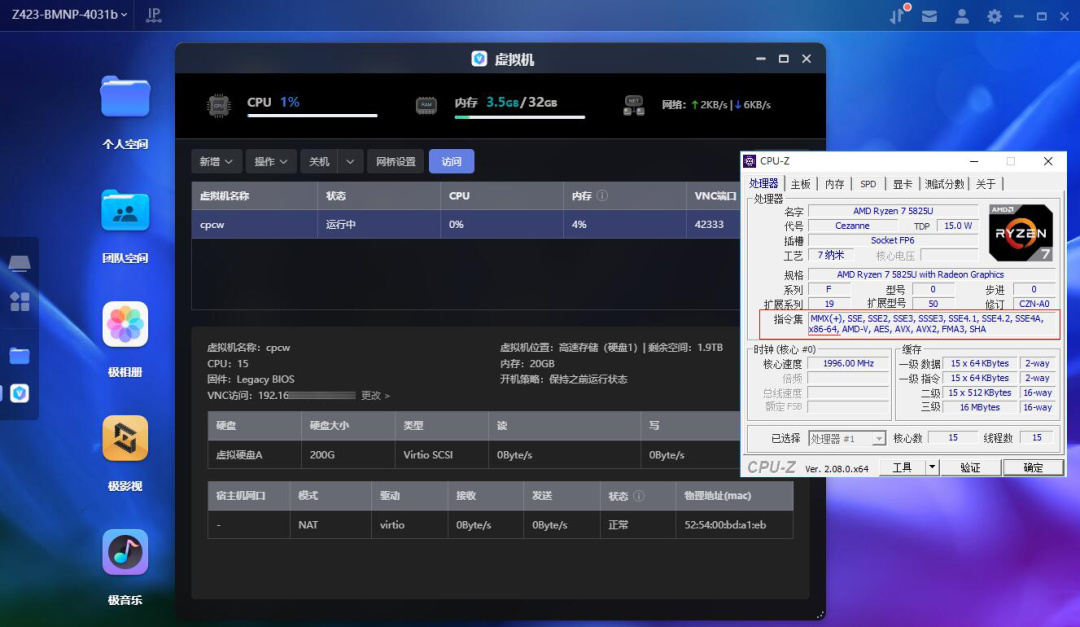
Task: Open the 团队空间 folder icon
Action: (125, 211)
